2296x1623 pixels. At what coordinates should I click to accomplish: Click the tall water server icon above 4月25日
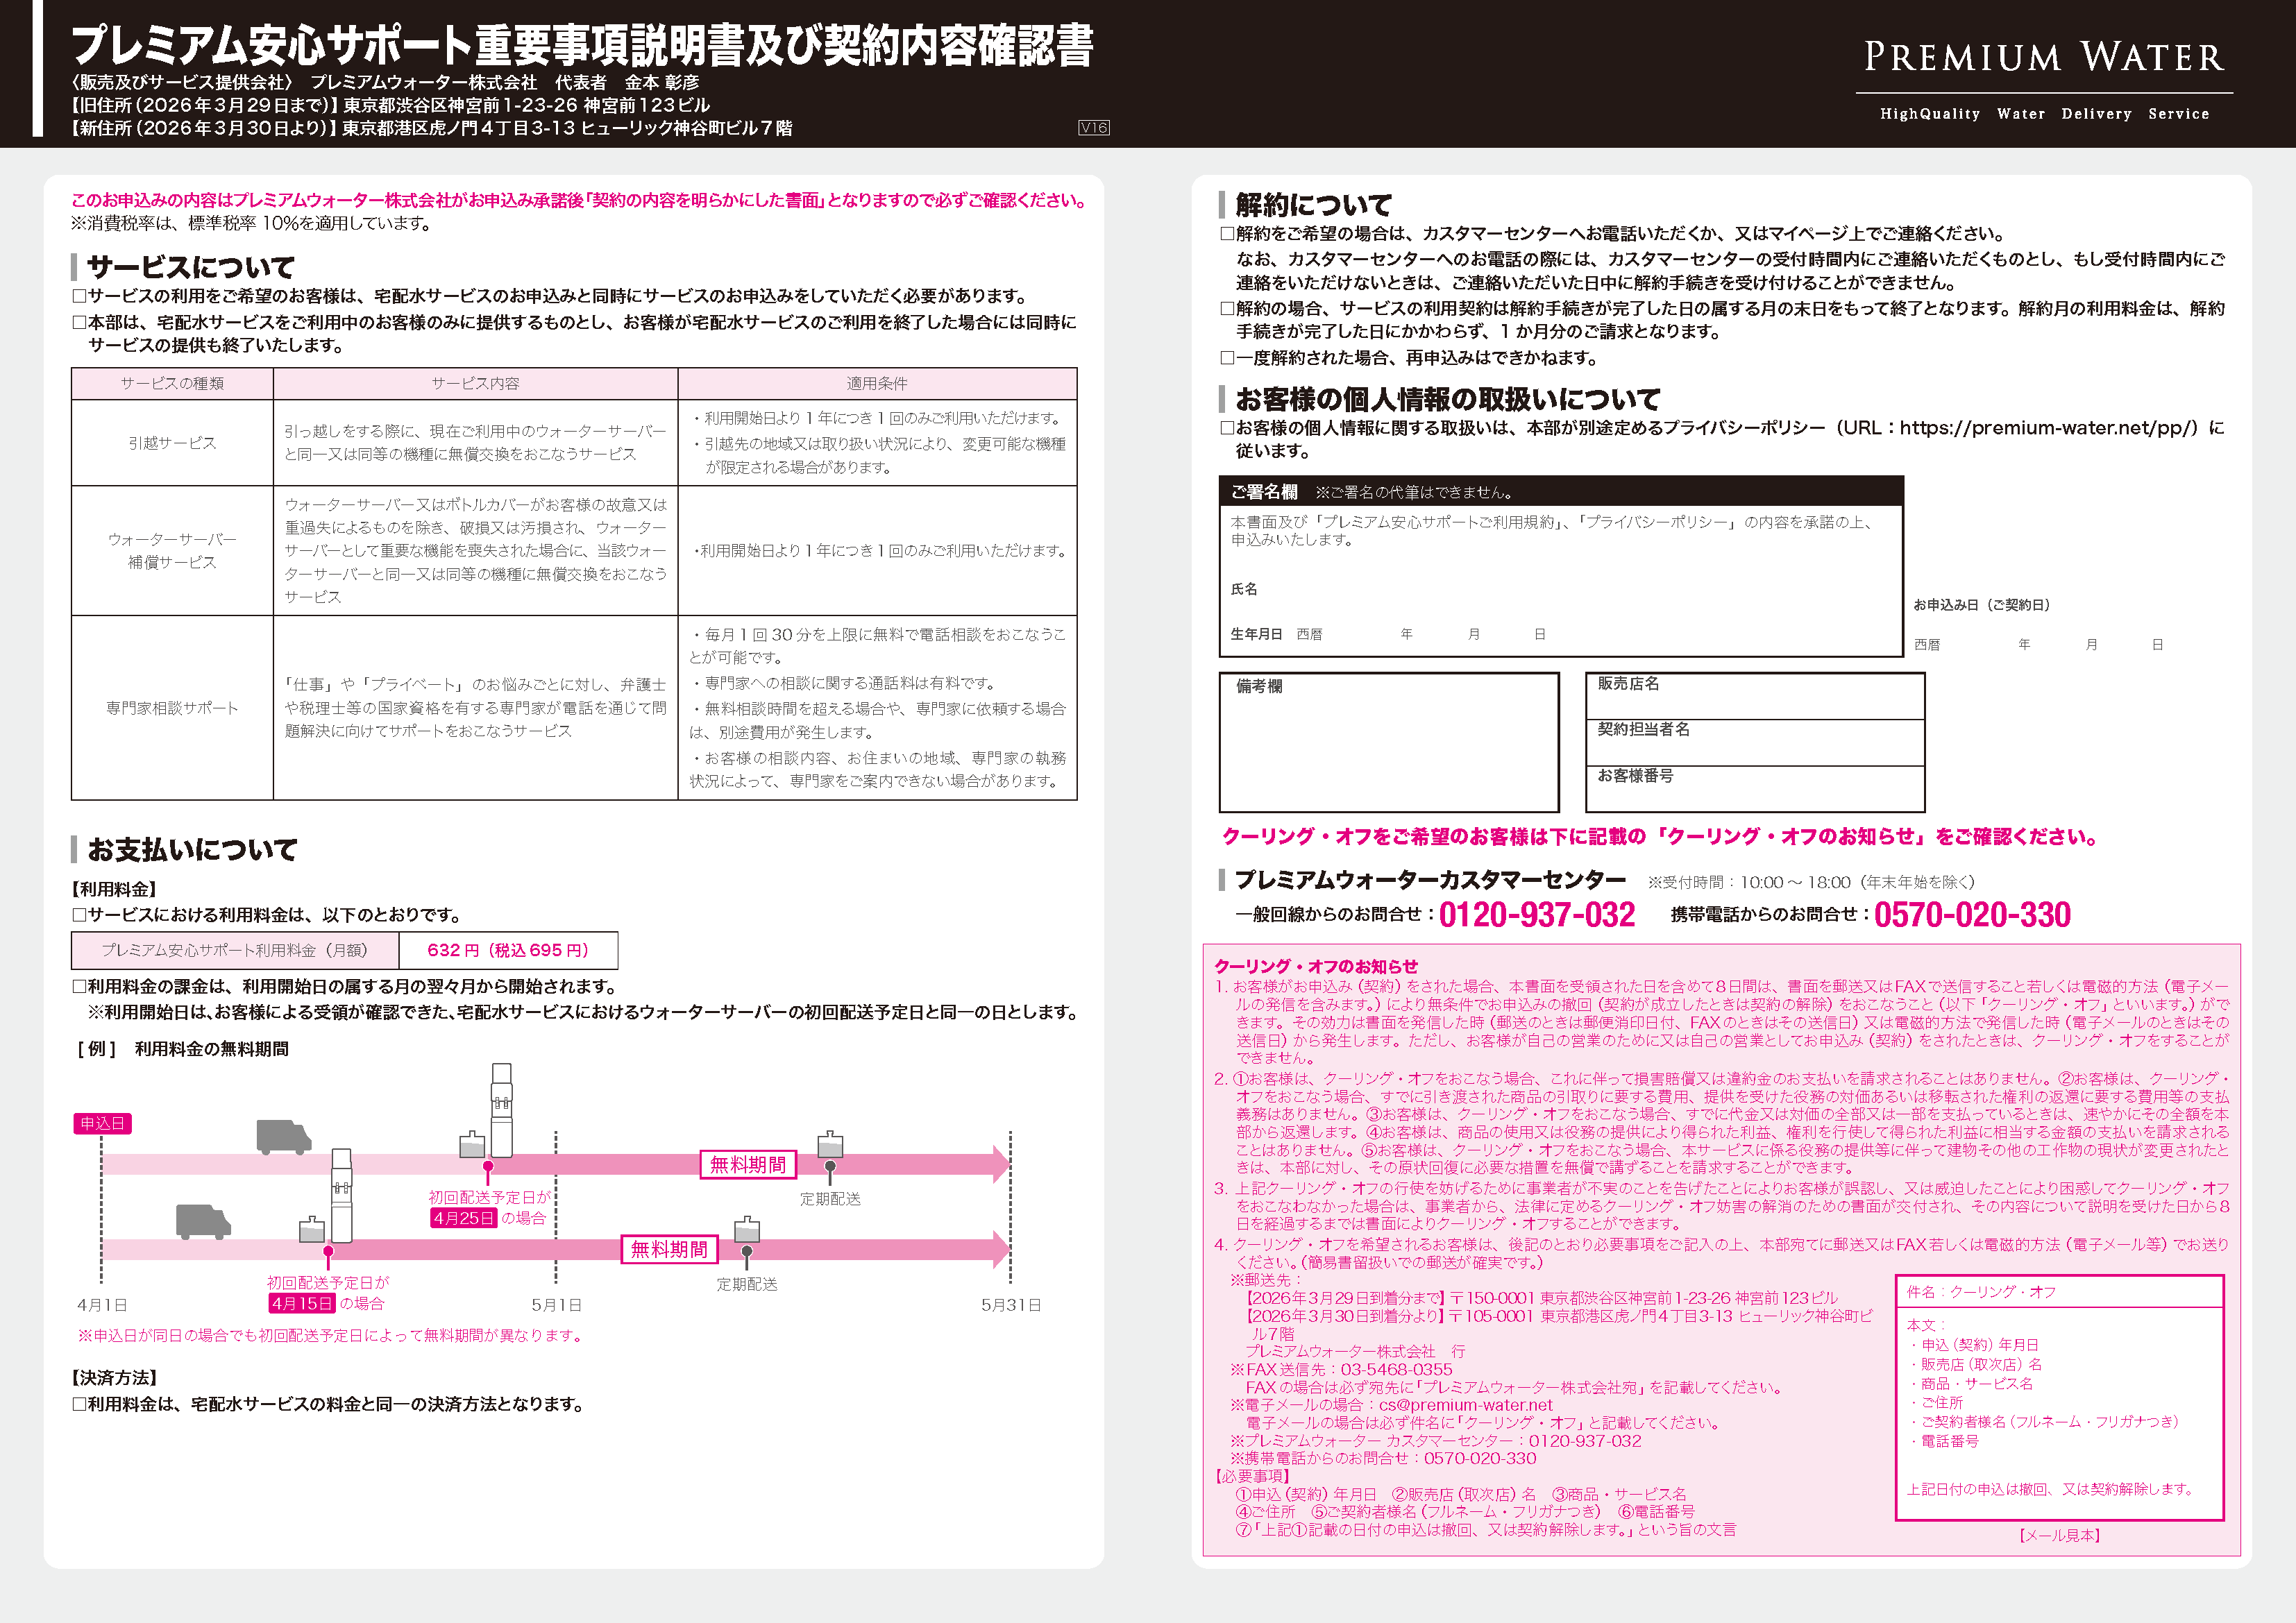click(501, 1110)
